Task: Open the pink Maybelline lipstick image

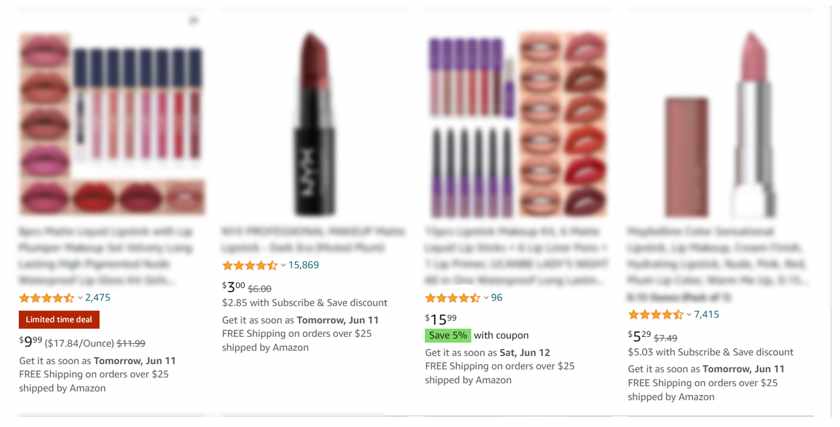Action: click(x=719, y=124)
